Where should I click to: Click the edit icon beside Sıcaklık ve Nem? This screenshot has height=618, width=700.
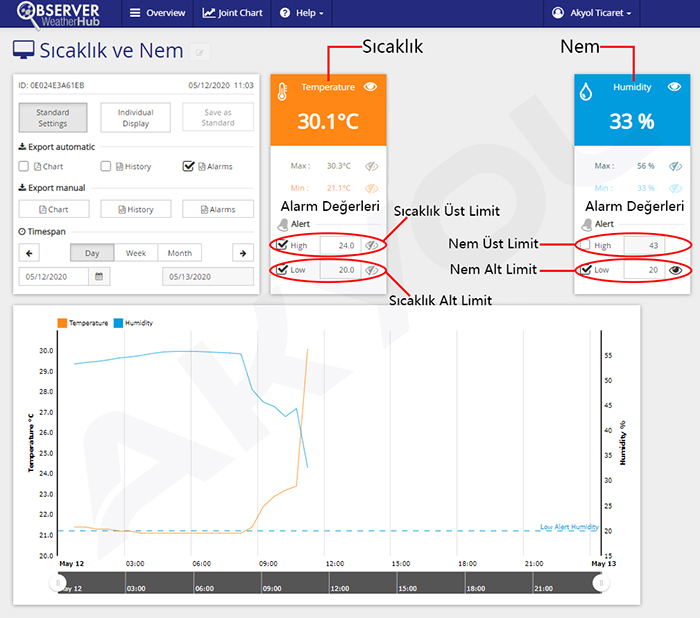pos(201,53)
